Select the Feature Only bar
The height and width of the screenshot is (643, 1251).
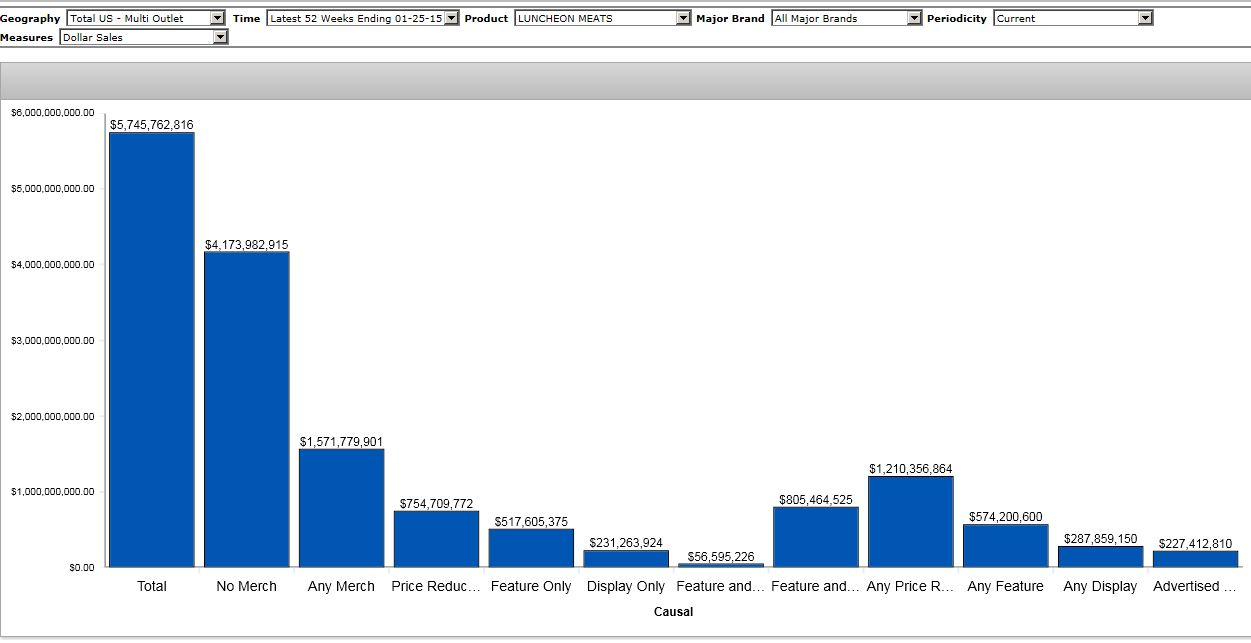pos(531,548)
